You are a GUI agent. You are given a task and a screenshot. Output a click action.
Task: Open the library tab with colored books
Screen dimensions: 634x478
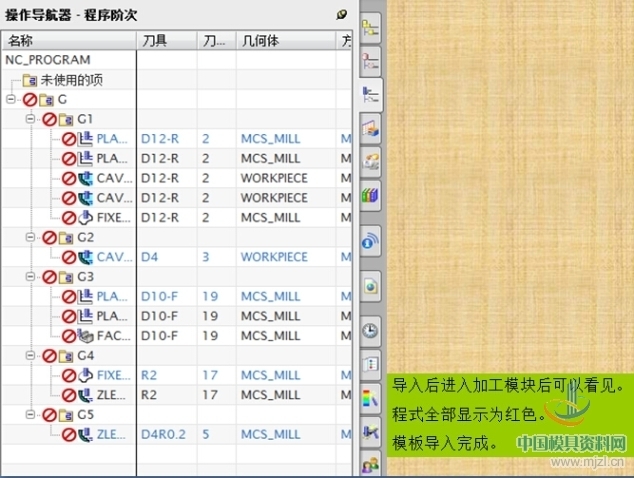point(371,193)
